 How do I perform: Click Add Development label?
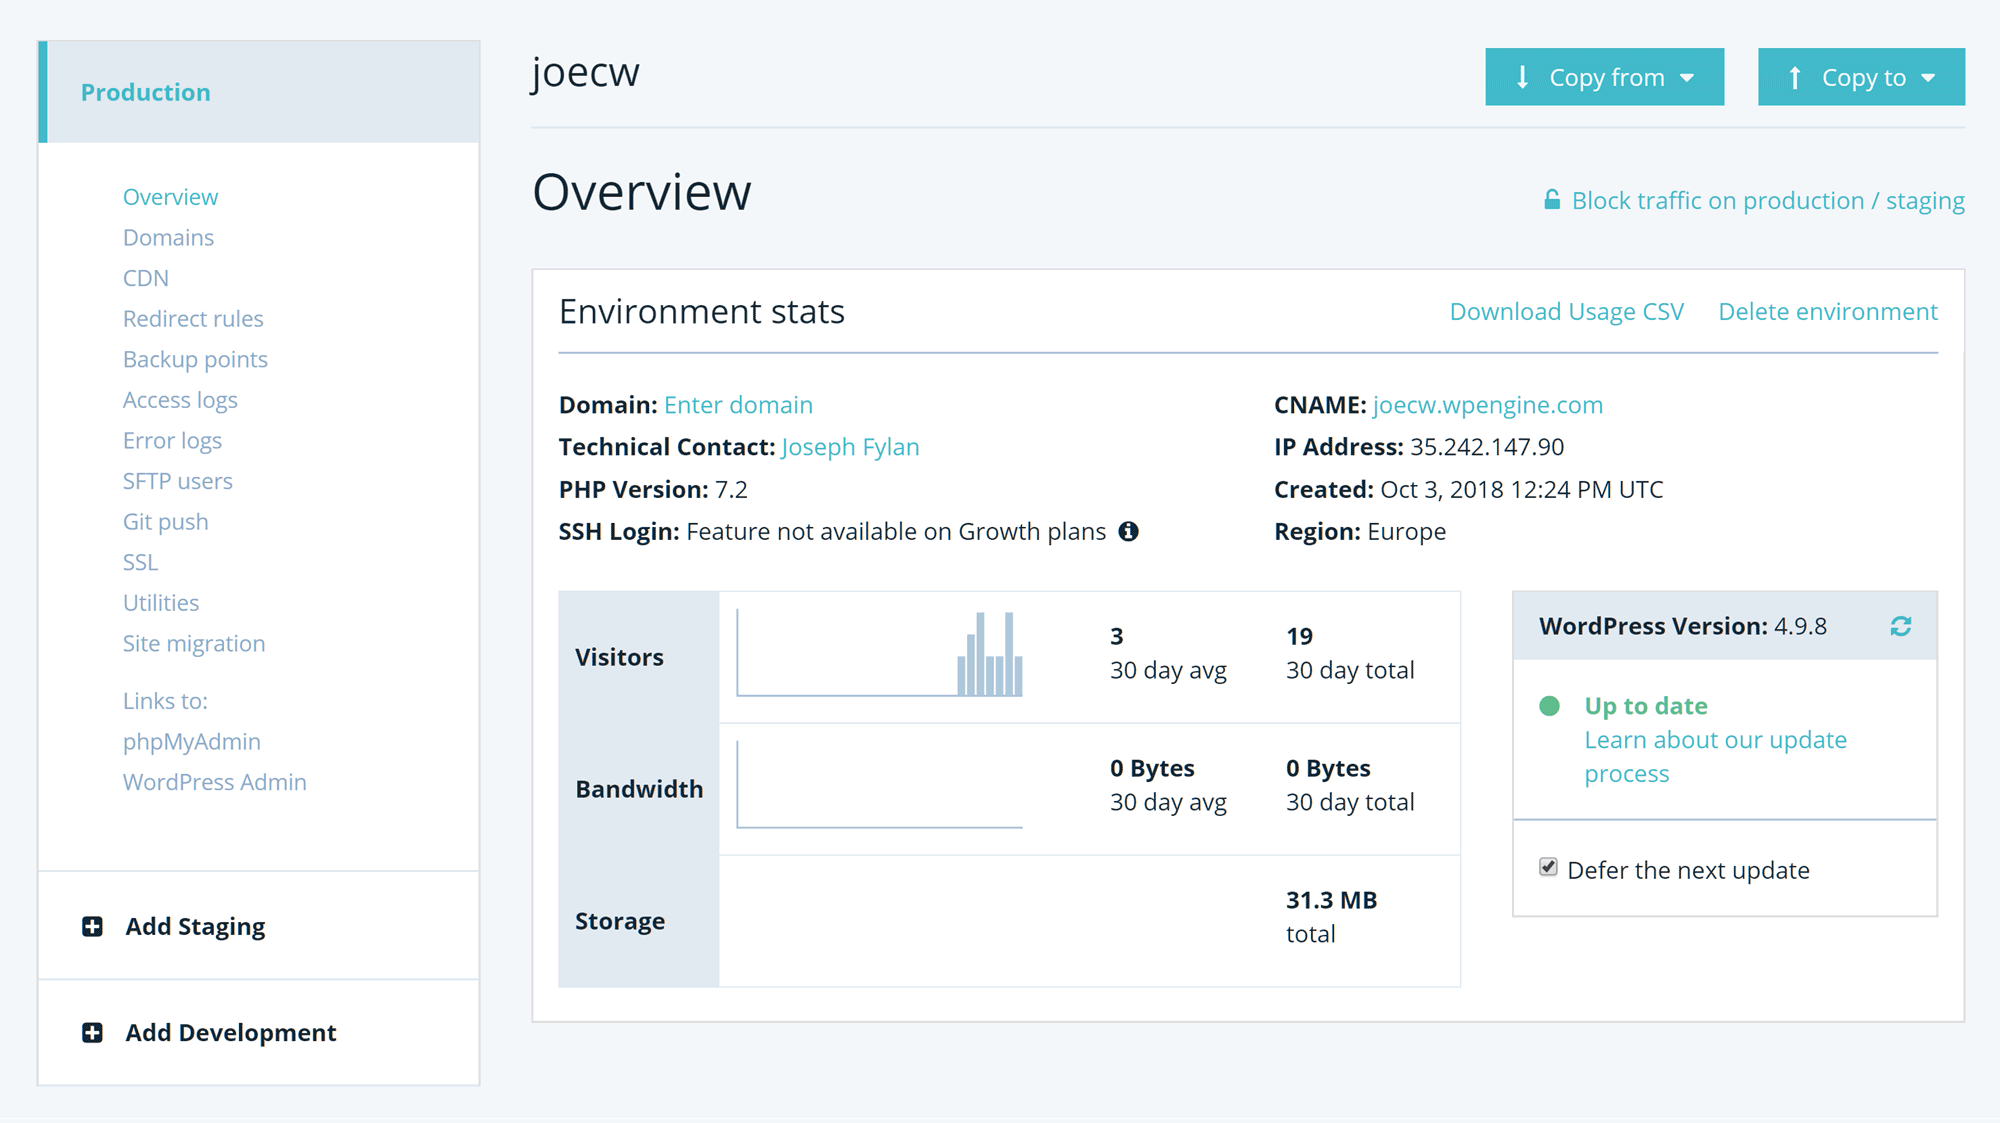231,1032
